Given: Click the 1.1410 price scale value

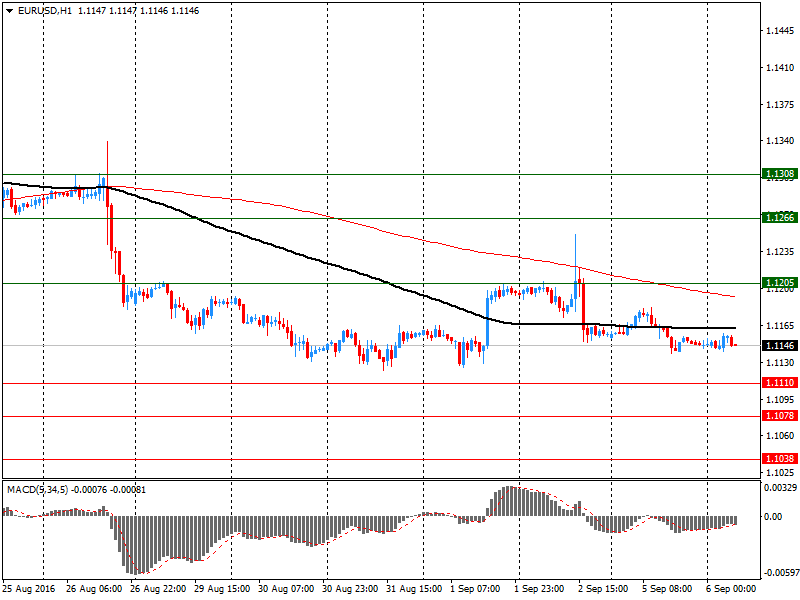Looking at the screenshot, I should 780,68.
